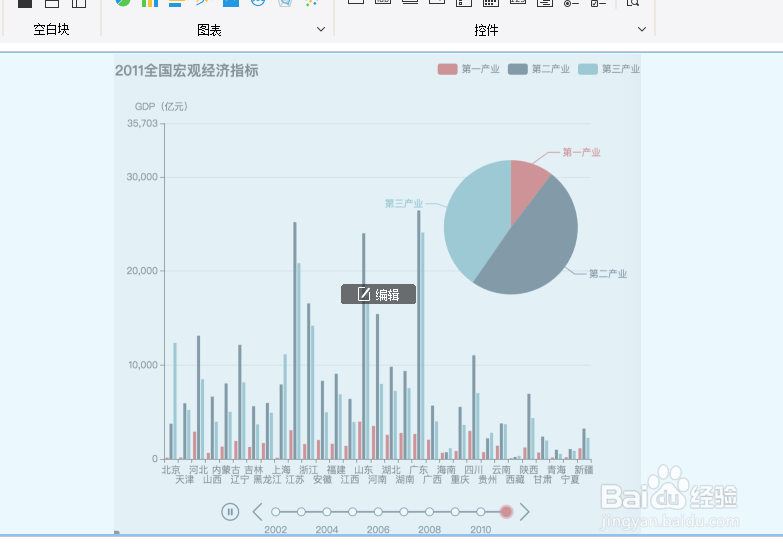The image size is (783, 548).
Task: Click the 天津 x-axis label
Action: click(x=185, y=480)
